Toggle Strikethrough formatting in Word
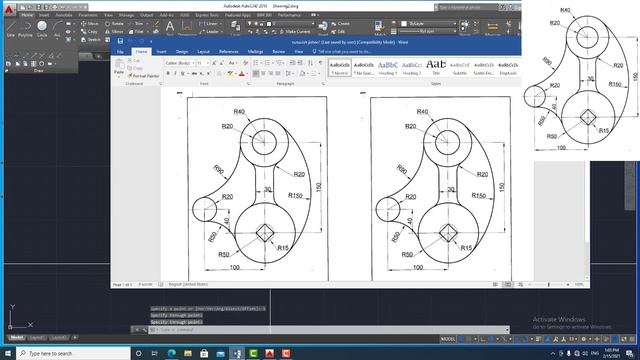Screen dimensions: 640x360 [194, 73]
